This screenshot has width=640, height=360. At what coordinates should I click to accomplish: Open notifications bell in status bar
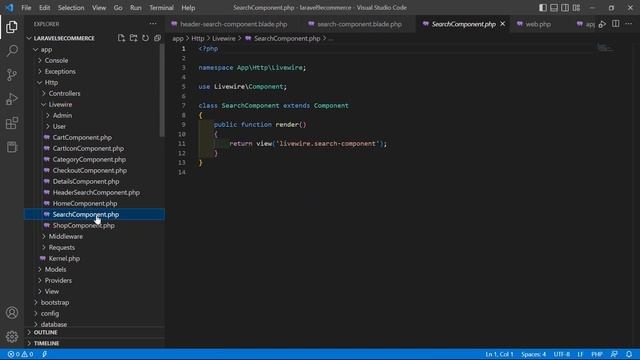point(629,354)
